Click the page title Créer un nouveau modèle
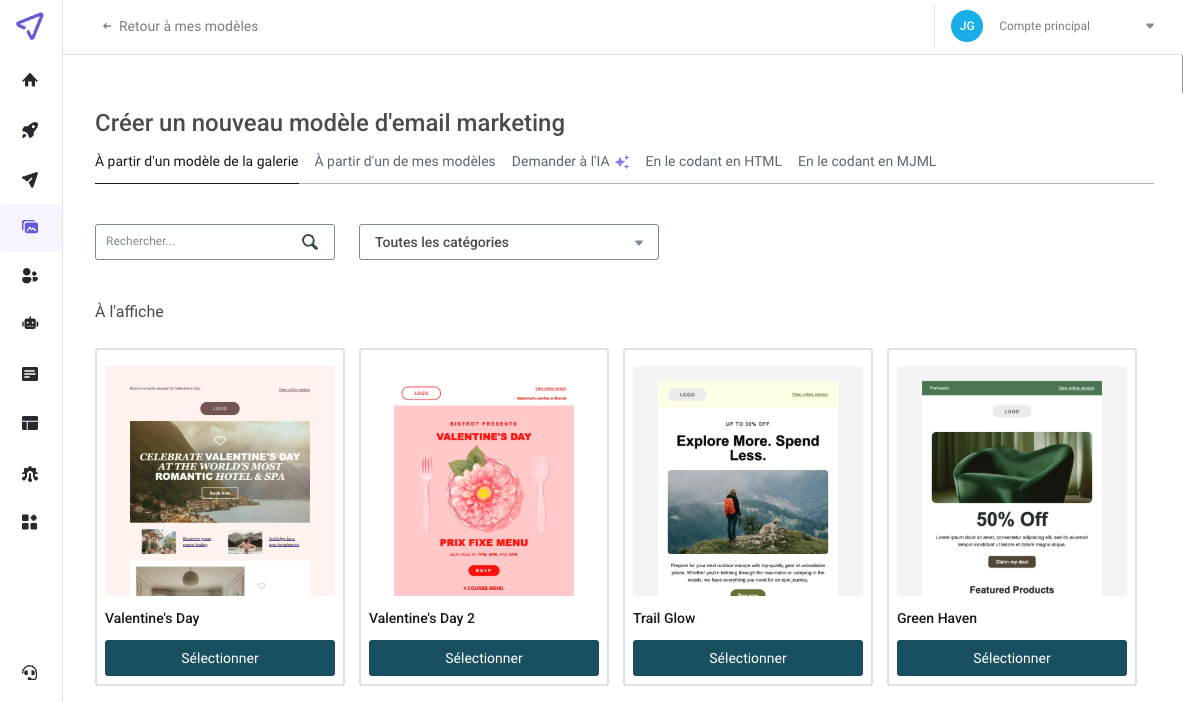Screen dimensions: 1183x702 [330, 123]
